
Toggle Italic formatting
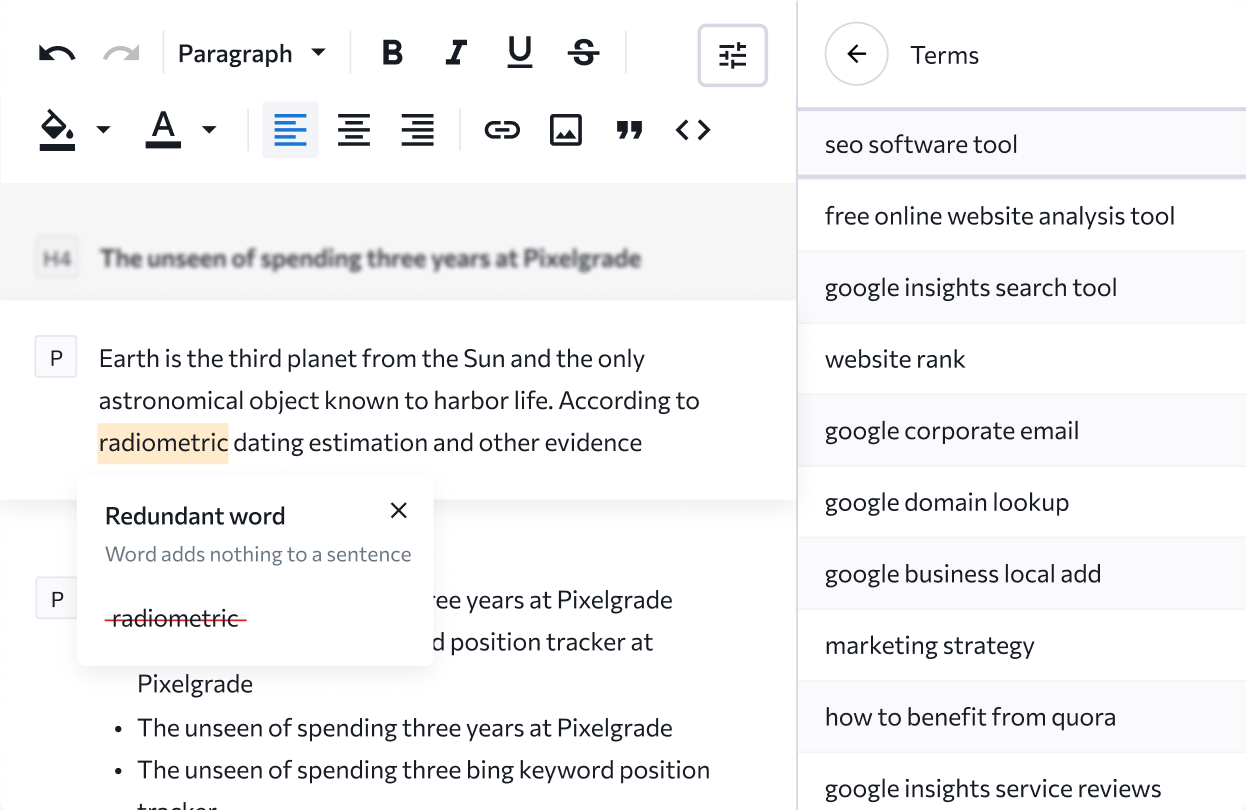point(456,54)
